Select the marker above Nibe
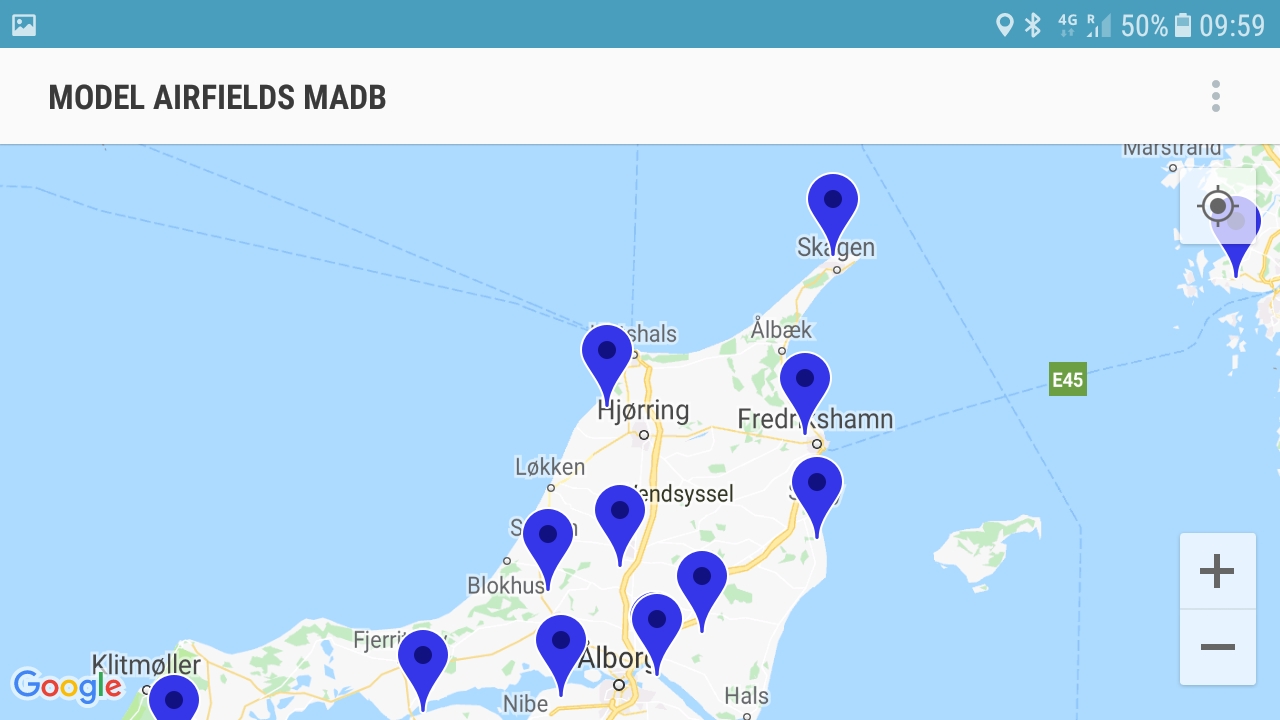1280x720 pixels. pos(561,655)
